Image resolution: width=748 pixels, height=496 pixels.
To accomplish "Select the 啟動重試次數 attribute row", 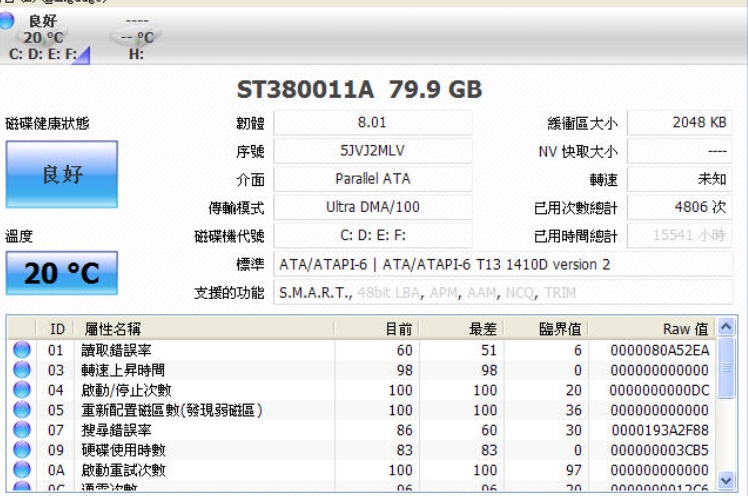I will 362,470.
